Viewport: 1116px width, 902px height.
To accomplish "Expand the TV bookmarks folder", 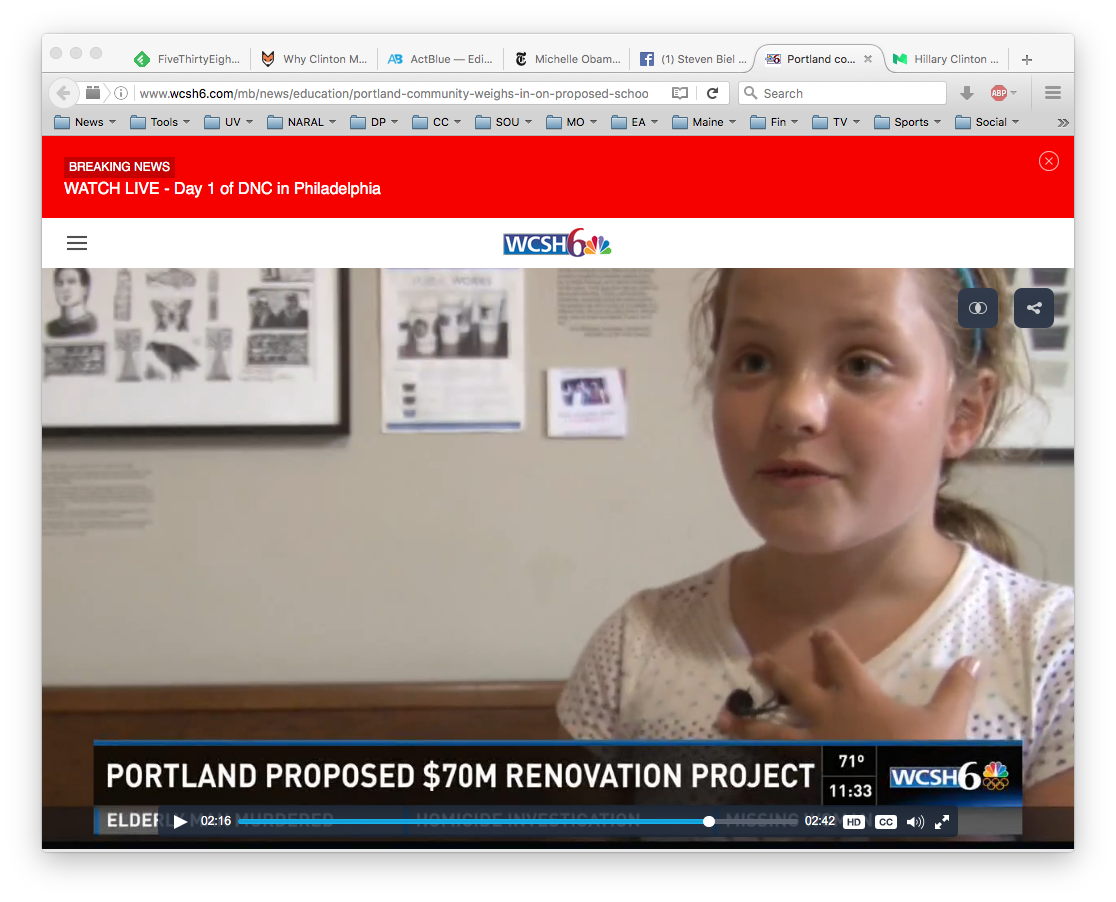I will click(x=836, y=122).
